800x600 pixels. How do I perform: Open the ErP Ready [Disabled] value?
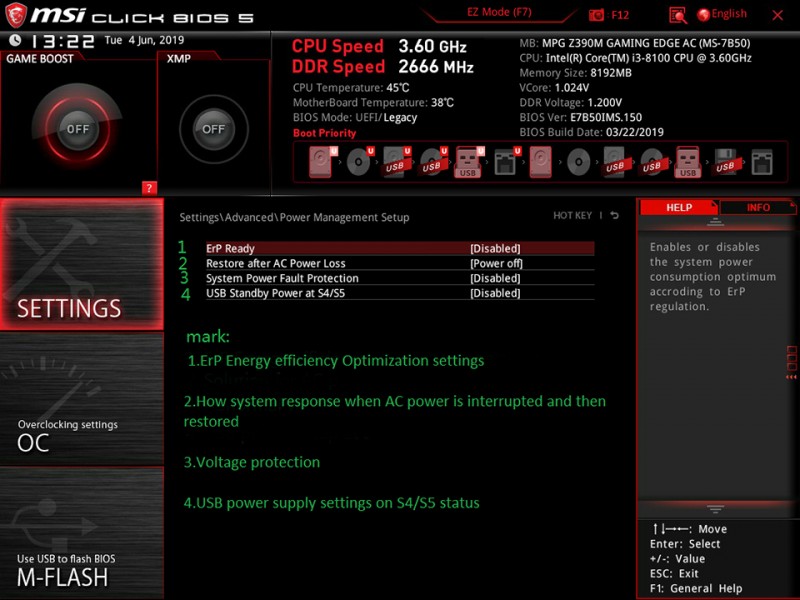pyautogui.click(x=495, y=248)
